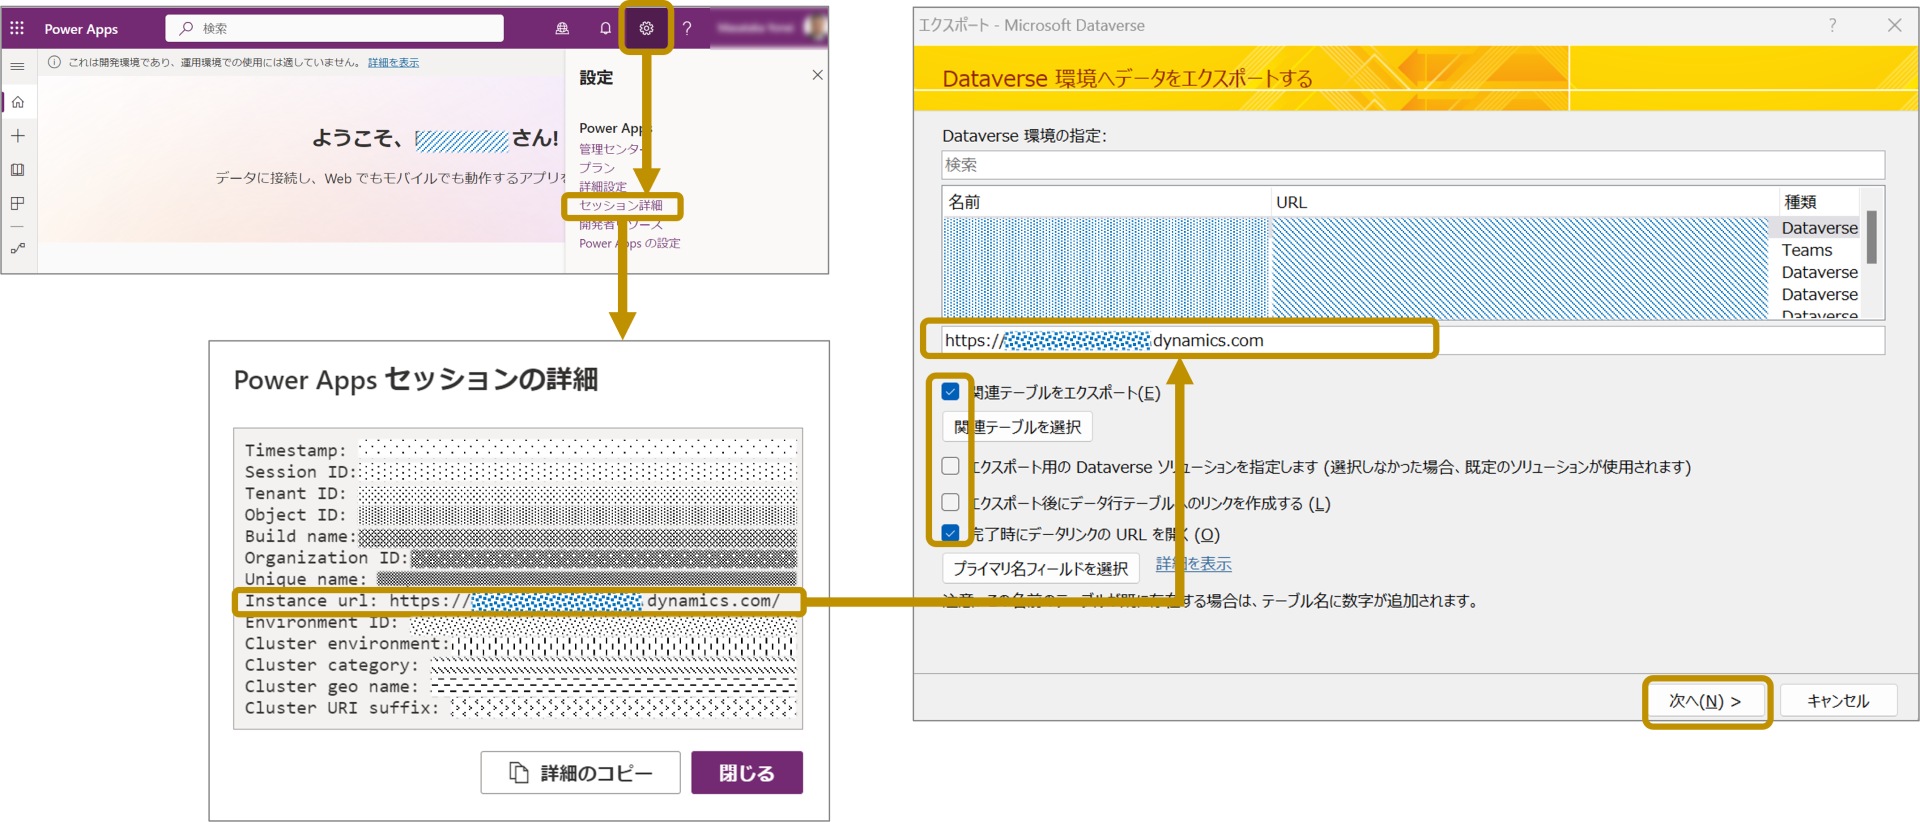Open the settings gear in Power Apps
This screenshot has width=1920, height=822.
click(647, 28)
